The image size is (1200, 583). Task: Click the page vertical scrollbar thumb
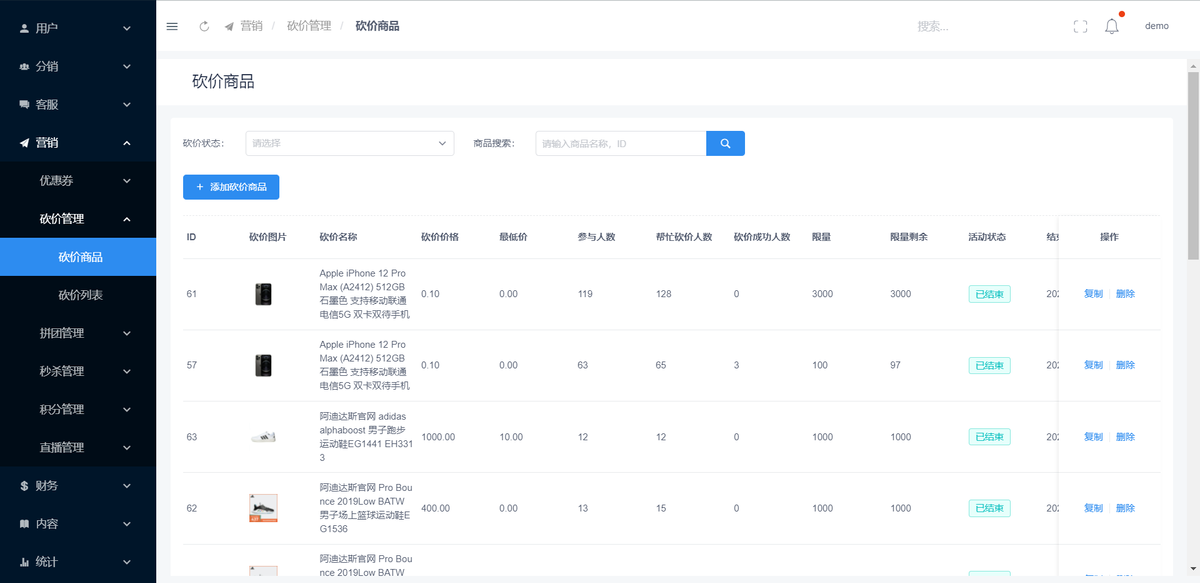coord(1193,166)
